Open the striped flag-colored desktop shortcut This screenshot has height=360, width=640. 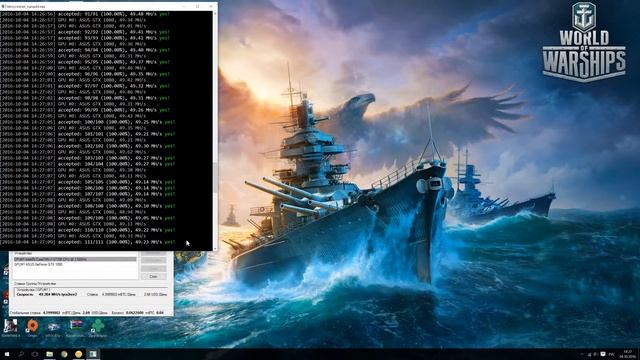76,327
